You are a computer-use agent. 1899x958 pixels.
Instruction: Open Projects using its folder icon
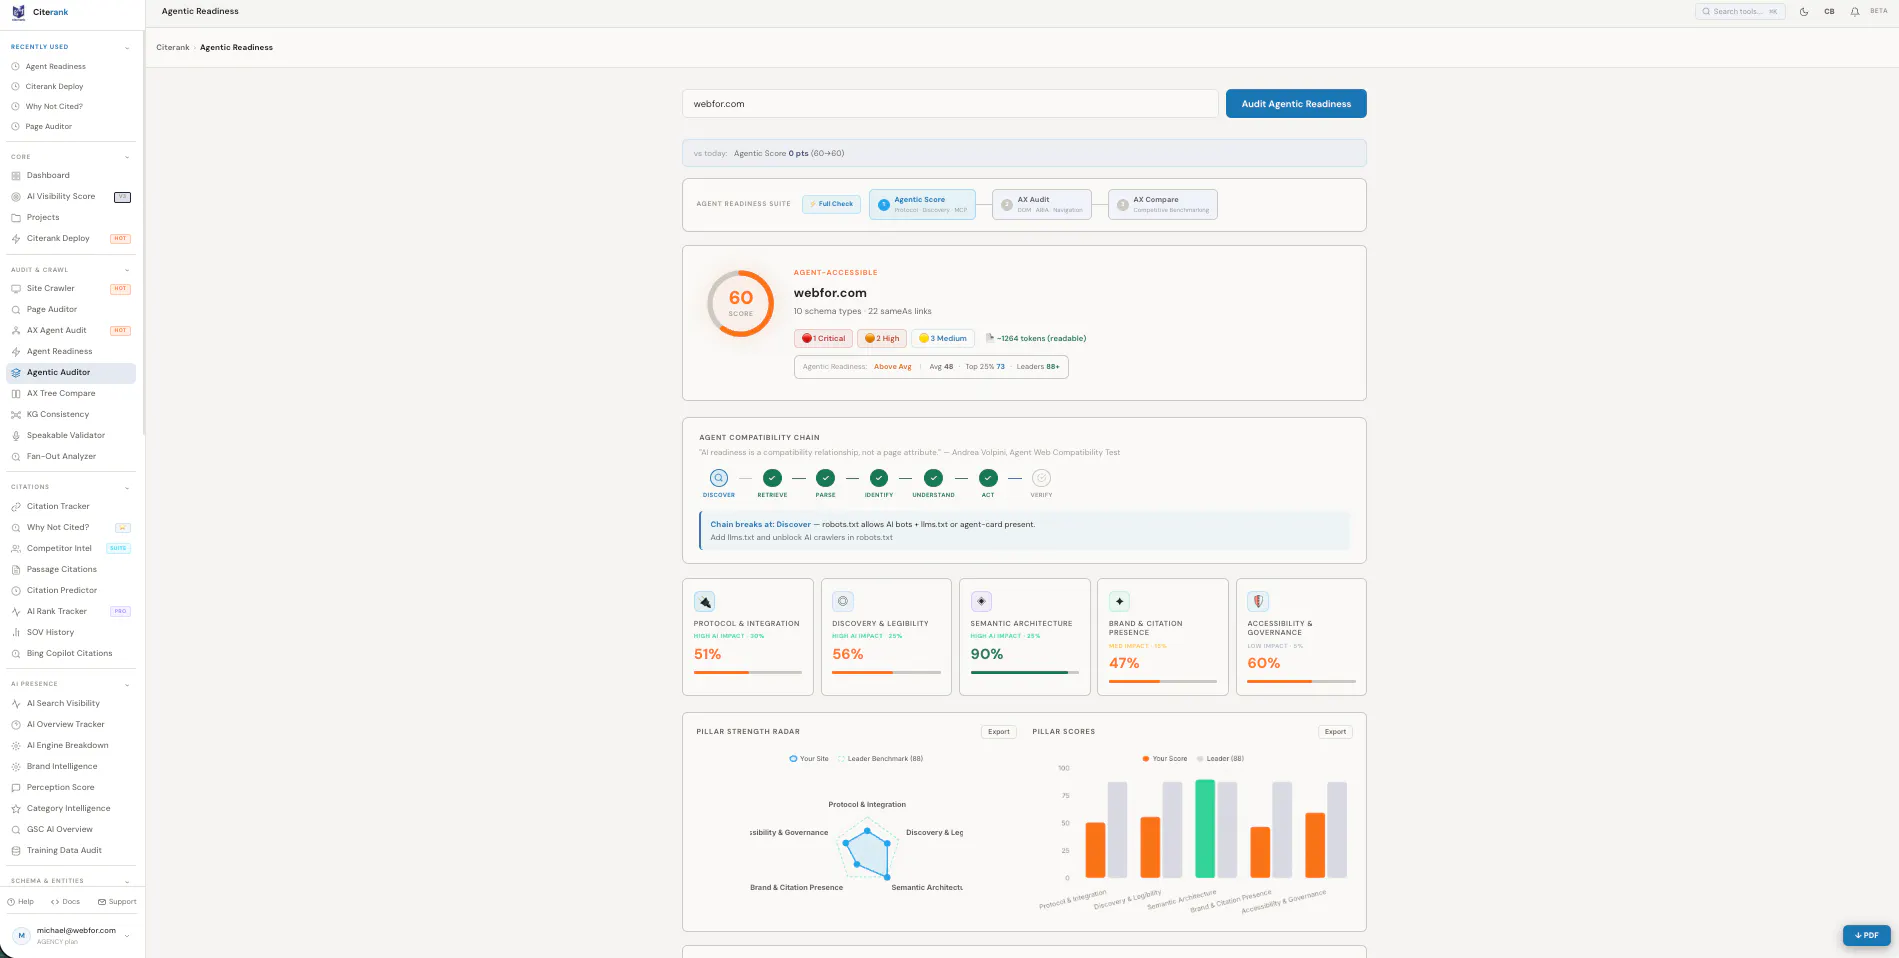click(16, 218)
